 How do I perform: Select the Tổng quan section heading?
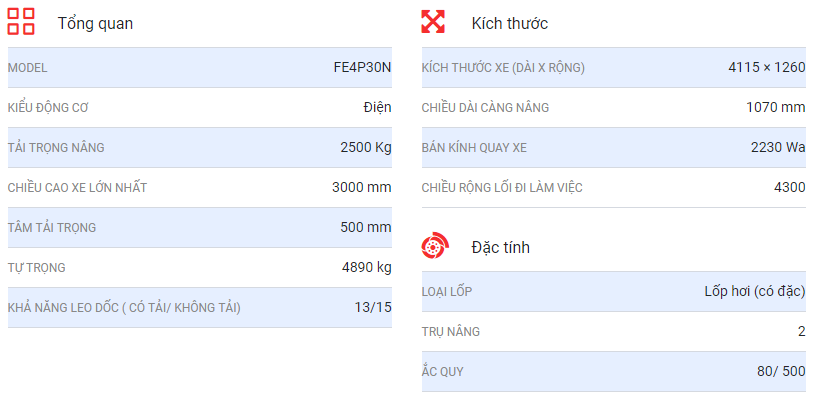click(x=95, y=23)
